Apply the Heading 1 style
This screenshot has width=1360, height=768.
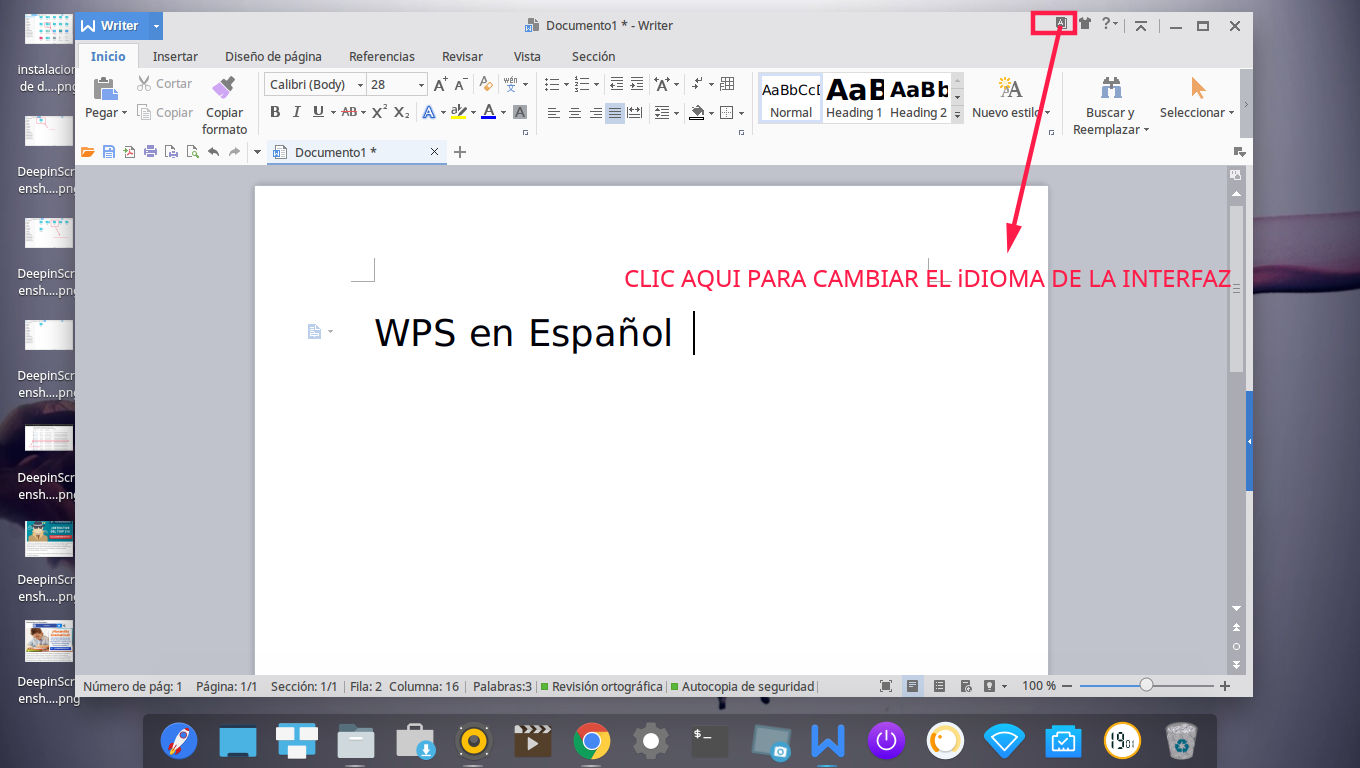854,96
